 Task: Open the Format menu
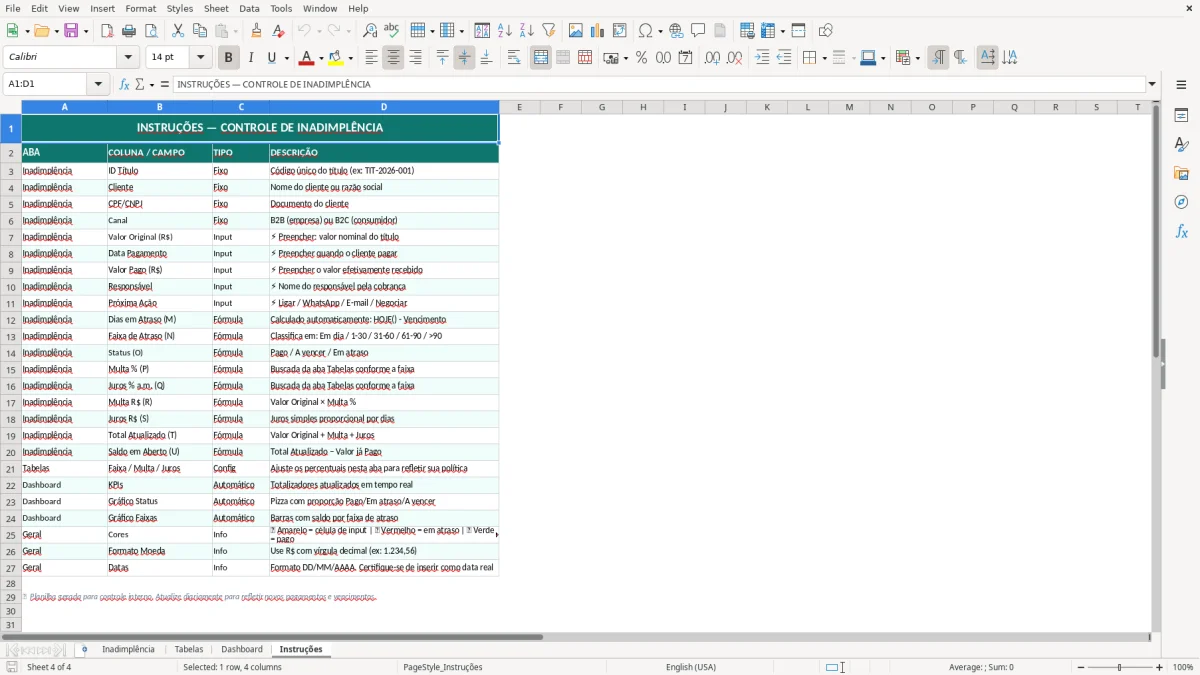(141, 8)
